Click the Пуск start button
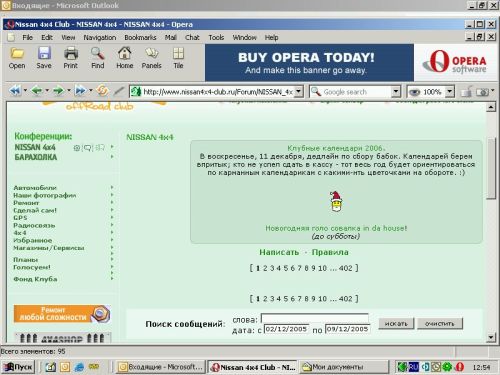The image size is (500, 375). [x=18, y=367]
